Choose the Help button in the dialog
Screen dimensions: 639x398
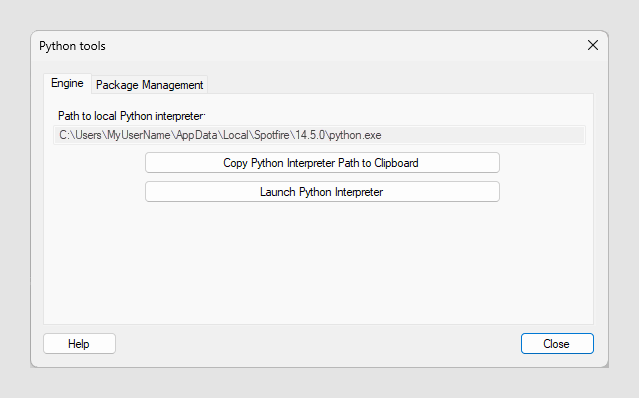[x=79, y=344]
